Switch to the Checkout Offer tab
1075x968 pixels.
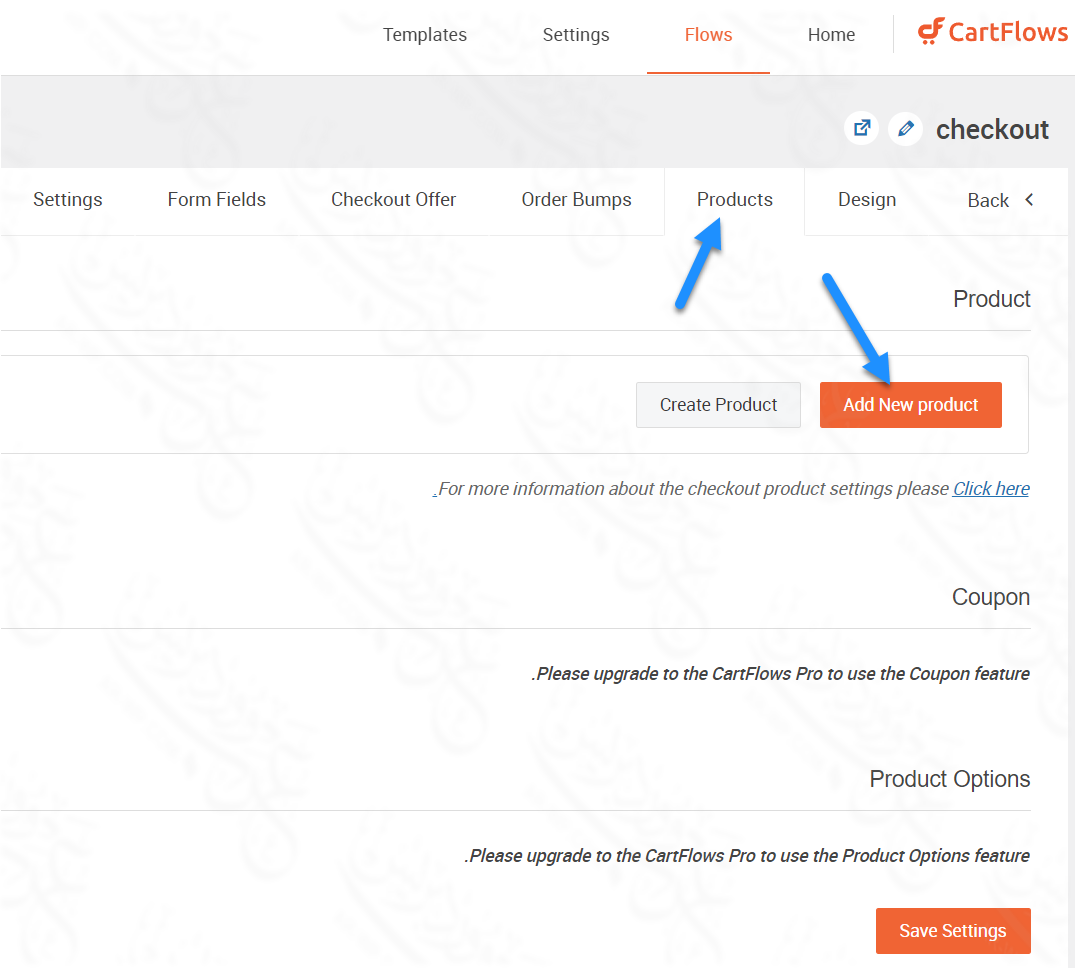[x=393, y=200]
